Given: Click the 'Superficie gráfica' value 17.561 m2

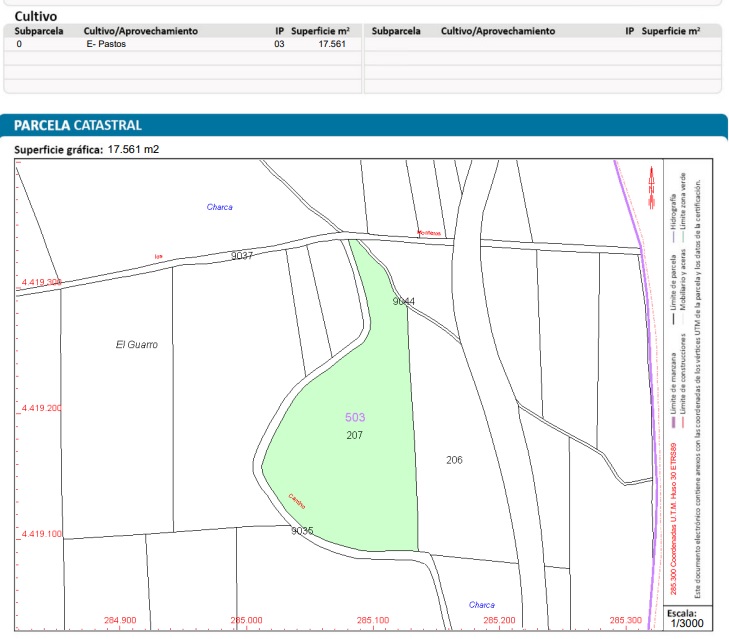Looking at the screenshot, I should 133,150.
